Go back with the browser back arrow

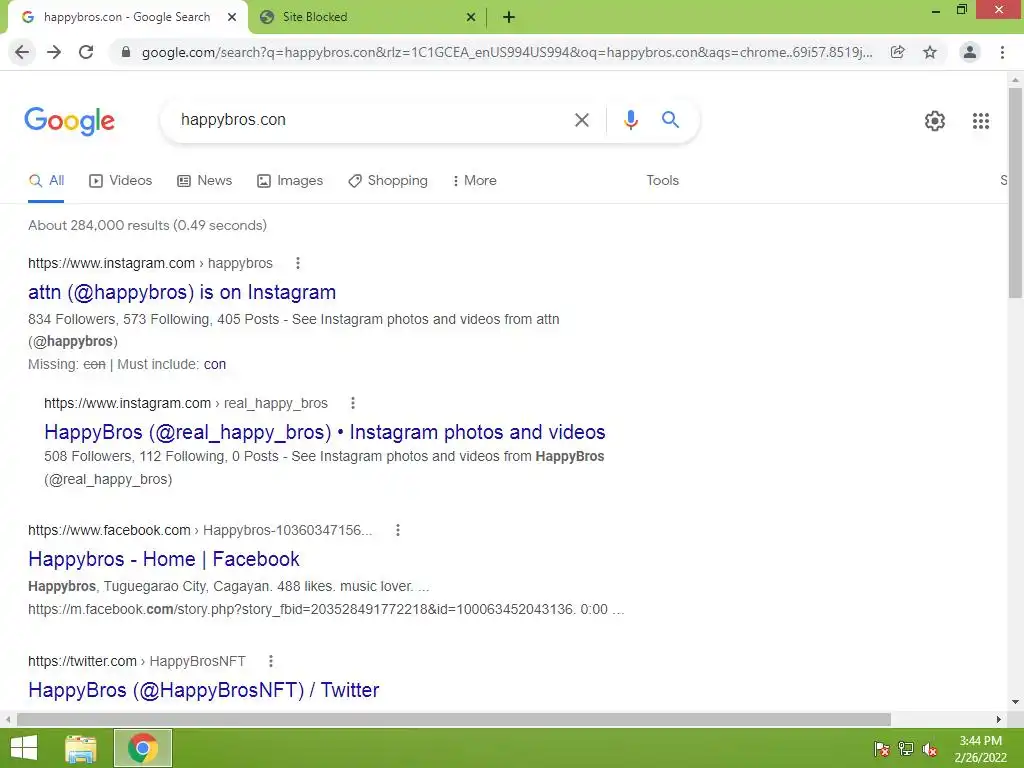point(22,52)
